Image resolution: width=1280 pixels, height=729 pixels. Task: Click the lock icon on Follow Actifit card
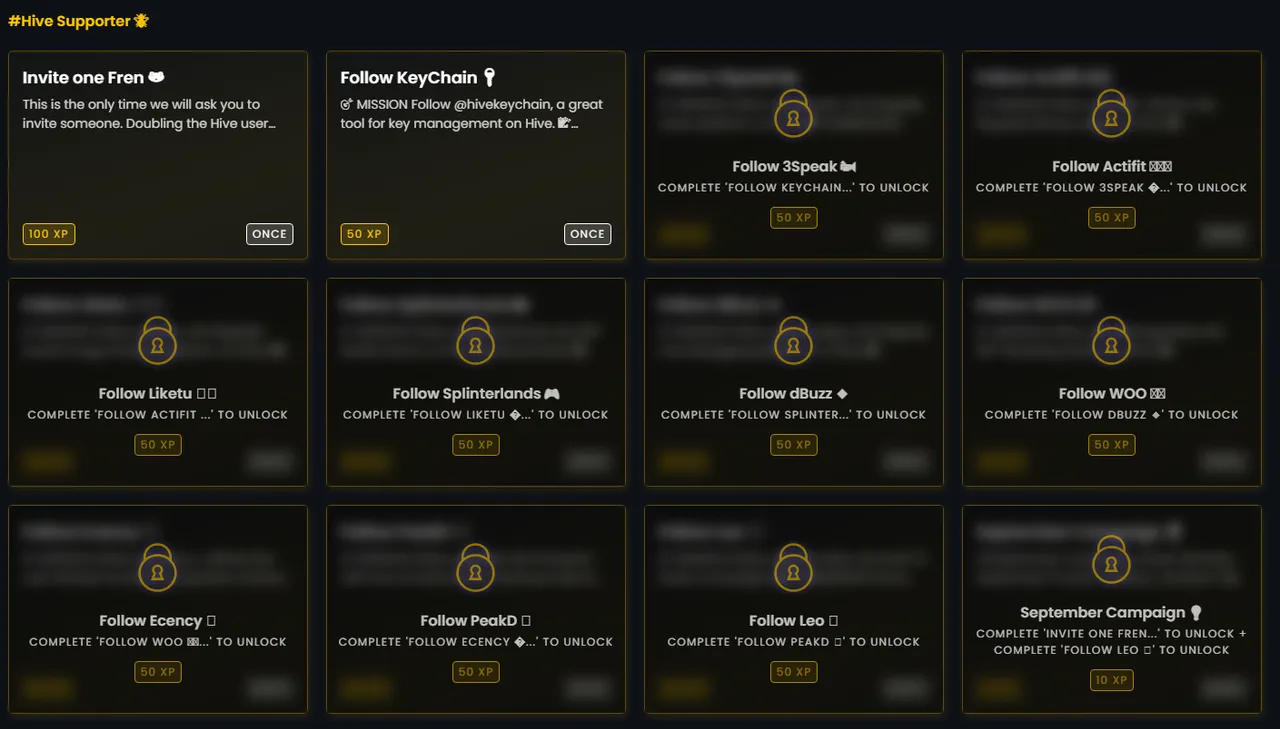(1111, 114)
